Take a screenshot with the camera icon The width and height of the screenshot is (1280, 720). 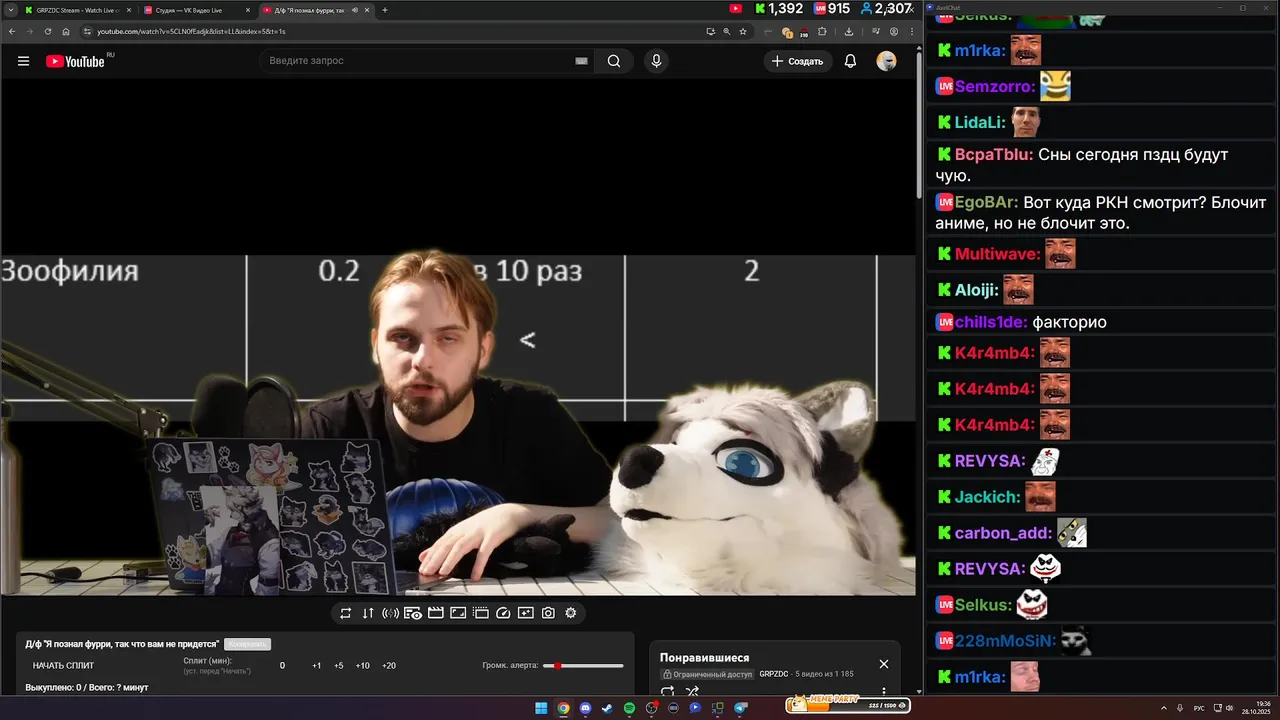(x=548, y=613)
